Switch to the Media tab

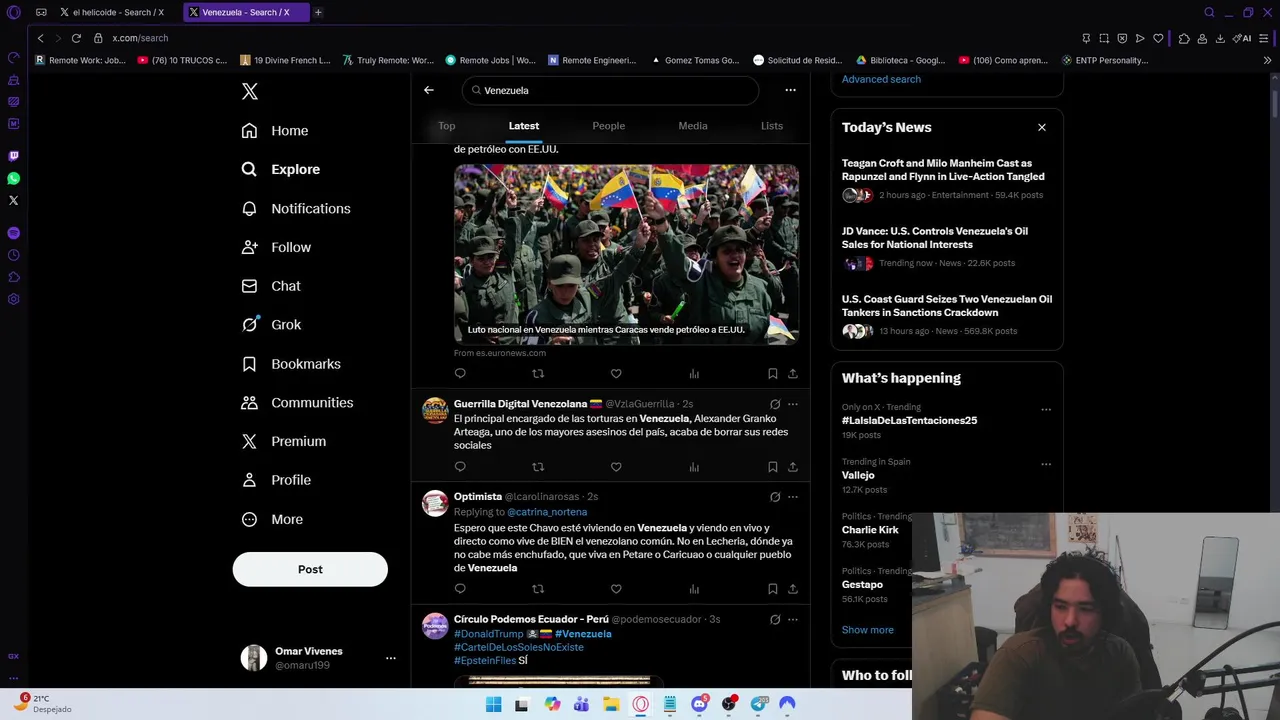693,126
